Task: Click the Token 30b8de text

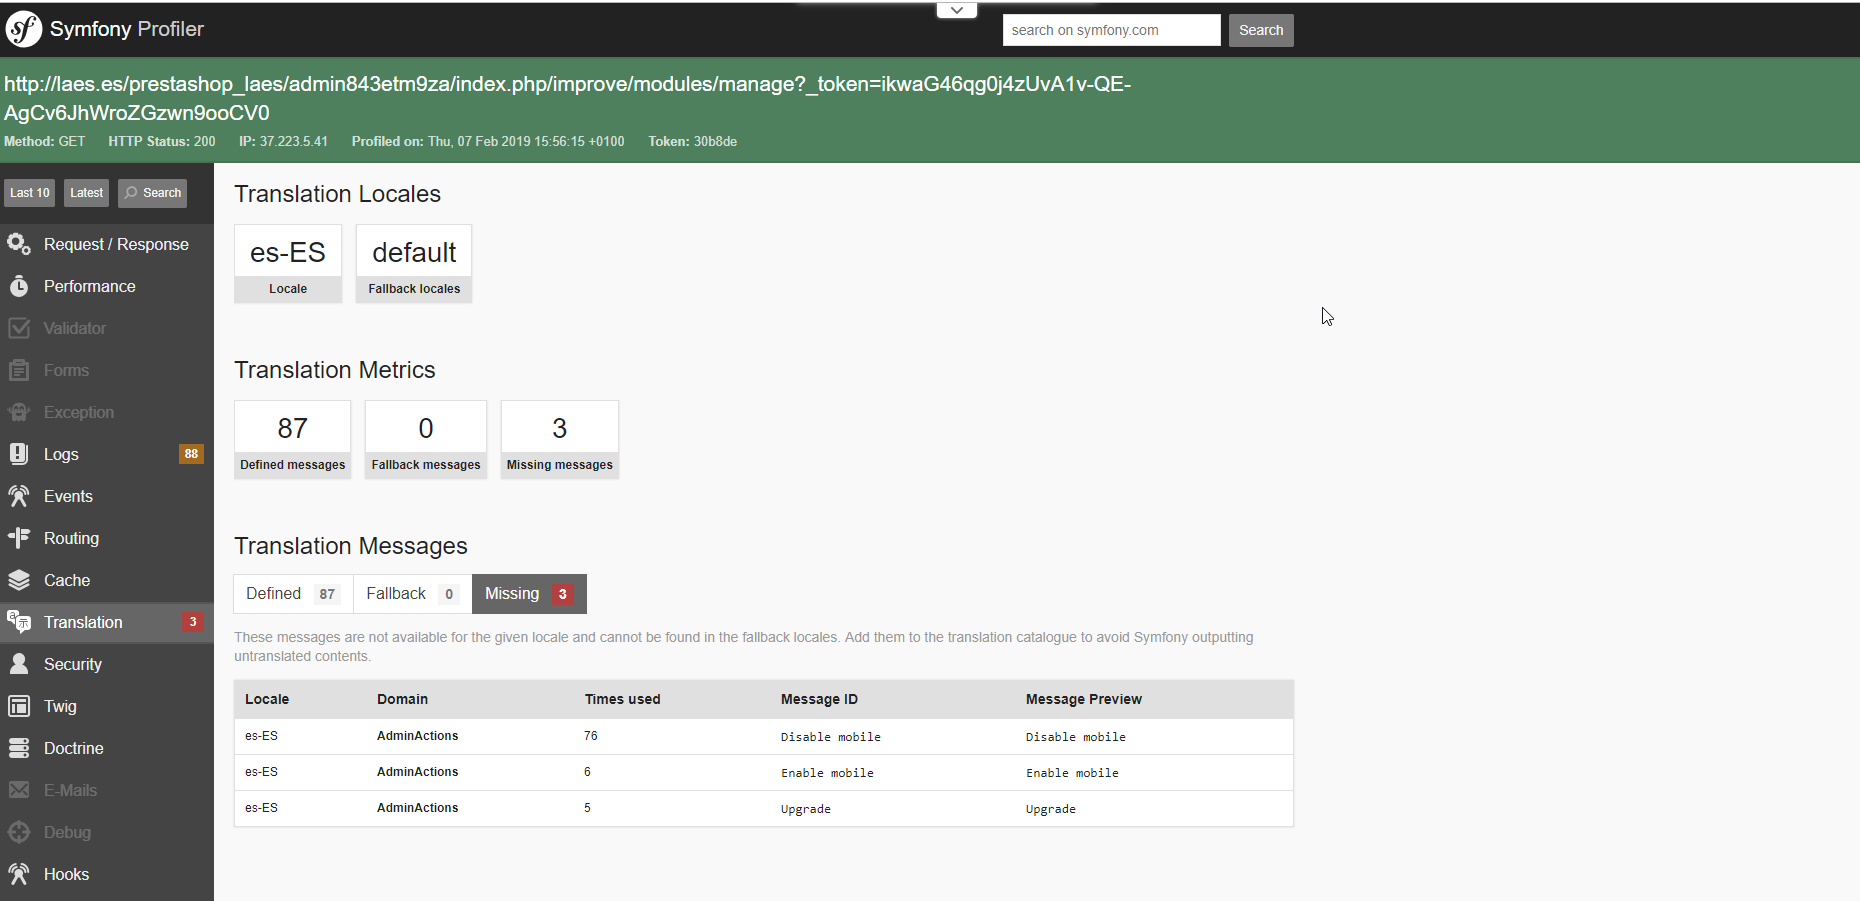Action: pyautogui.click(x=692, y=141)
